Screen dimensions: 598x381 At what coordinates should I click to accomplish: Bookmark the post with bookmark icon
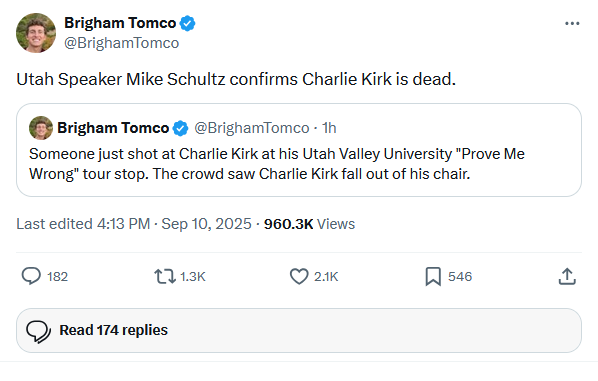point(433,277)
